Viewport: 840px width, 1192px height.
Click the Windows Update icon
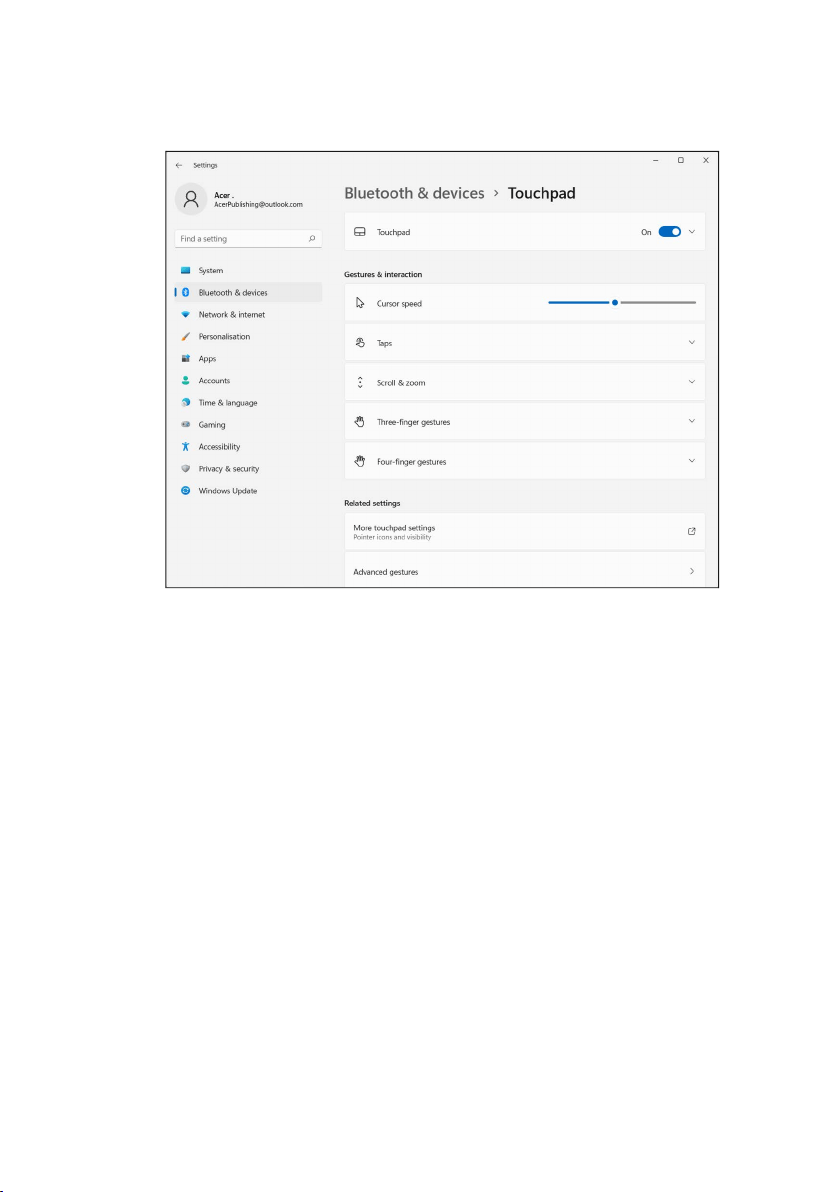pos(185,490)
